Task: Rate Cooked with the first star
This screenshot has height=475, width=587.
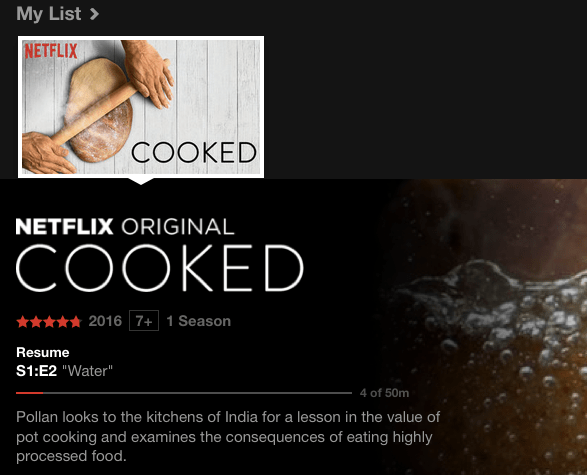Action: click(x=22, y=322)
